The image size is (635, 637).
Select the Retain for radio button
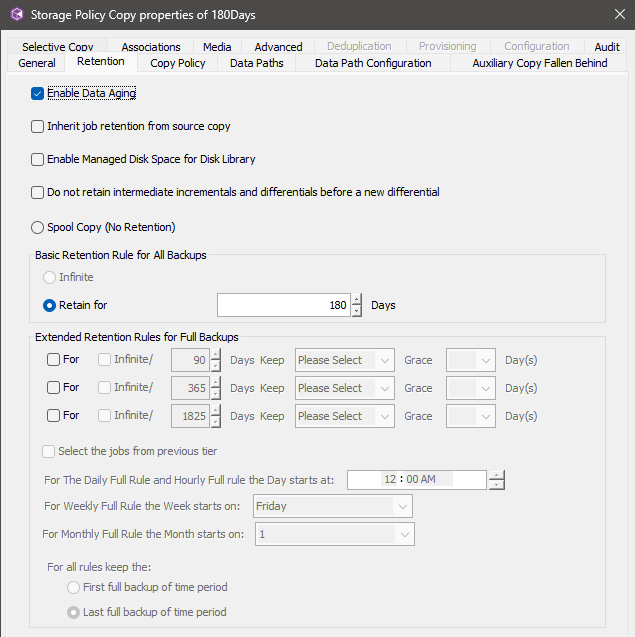click(49, 305)
